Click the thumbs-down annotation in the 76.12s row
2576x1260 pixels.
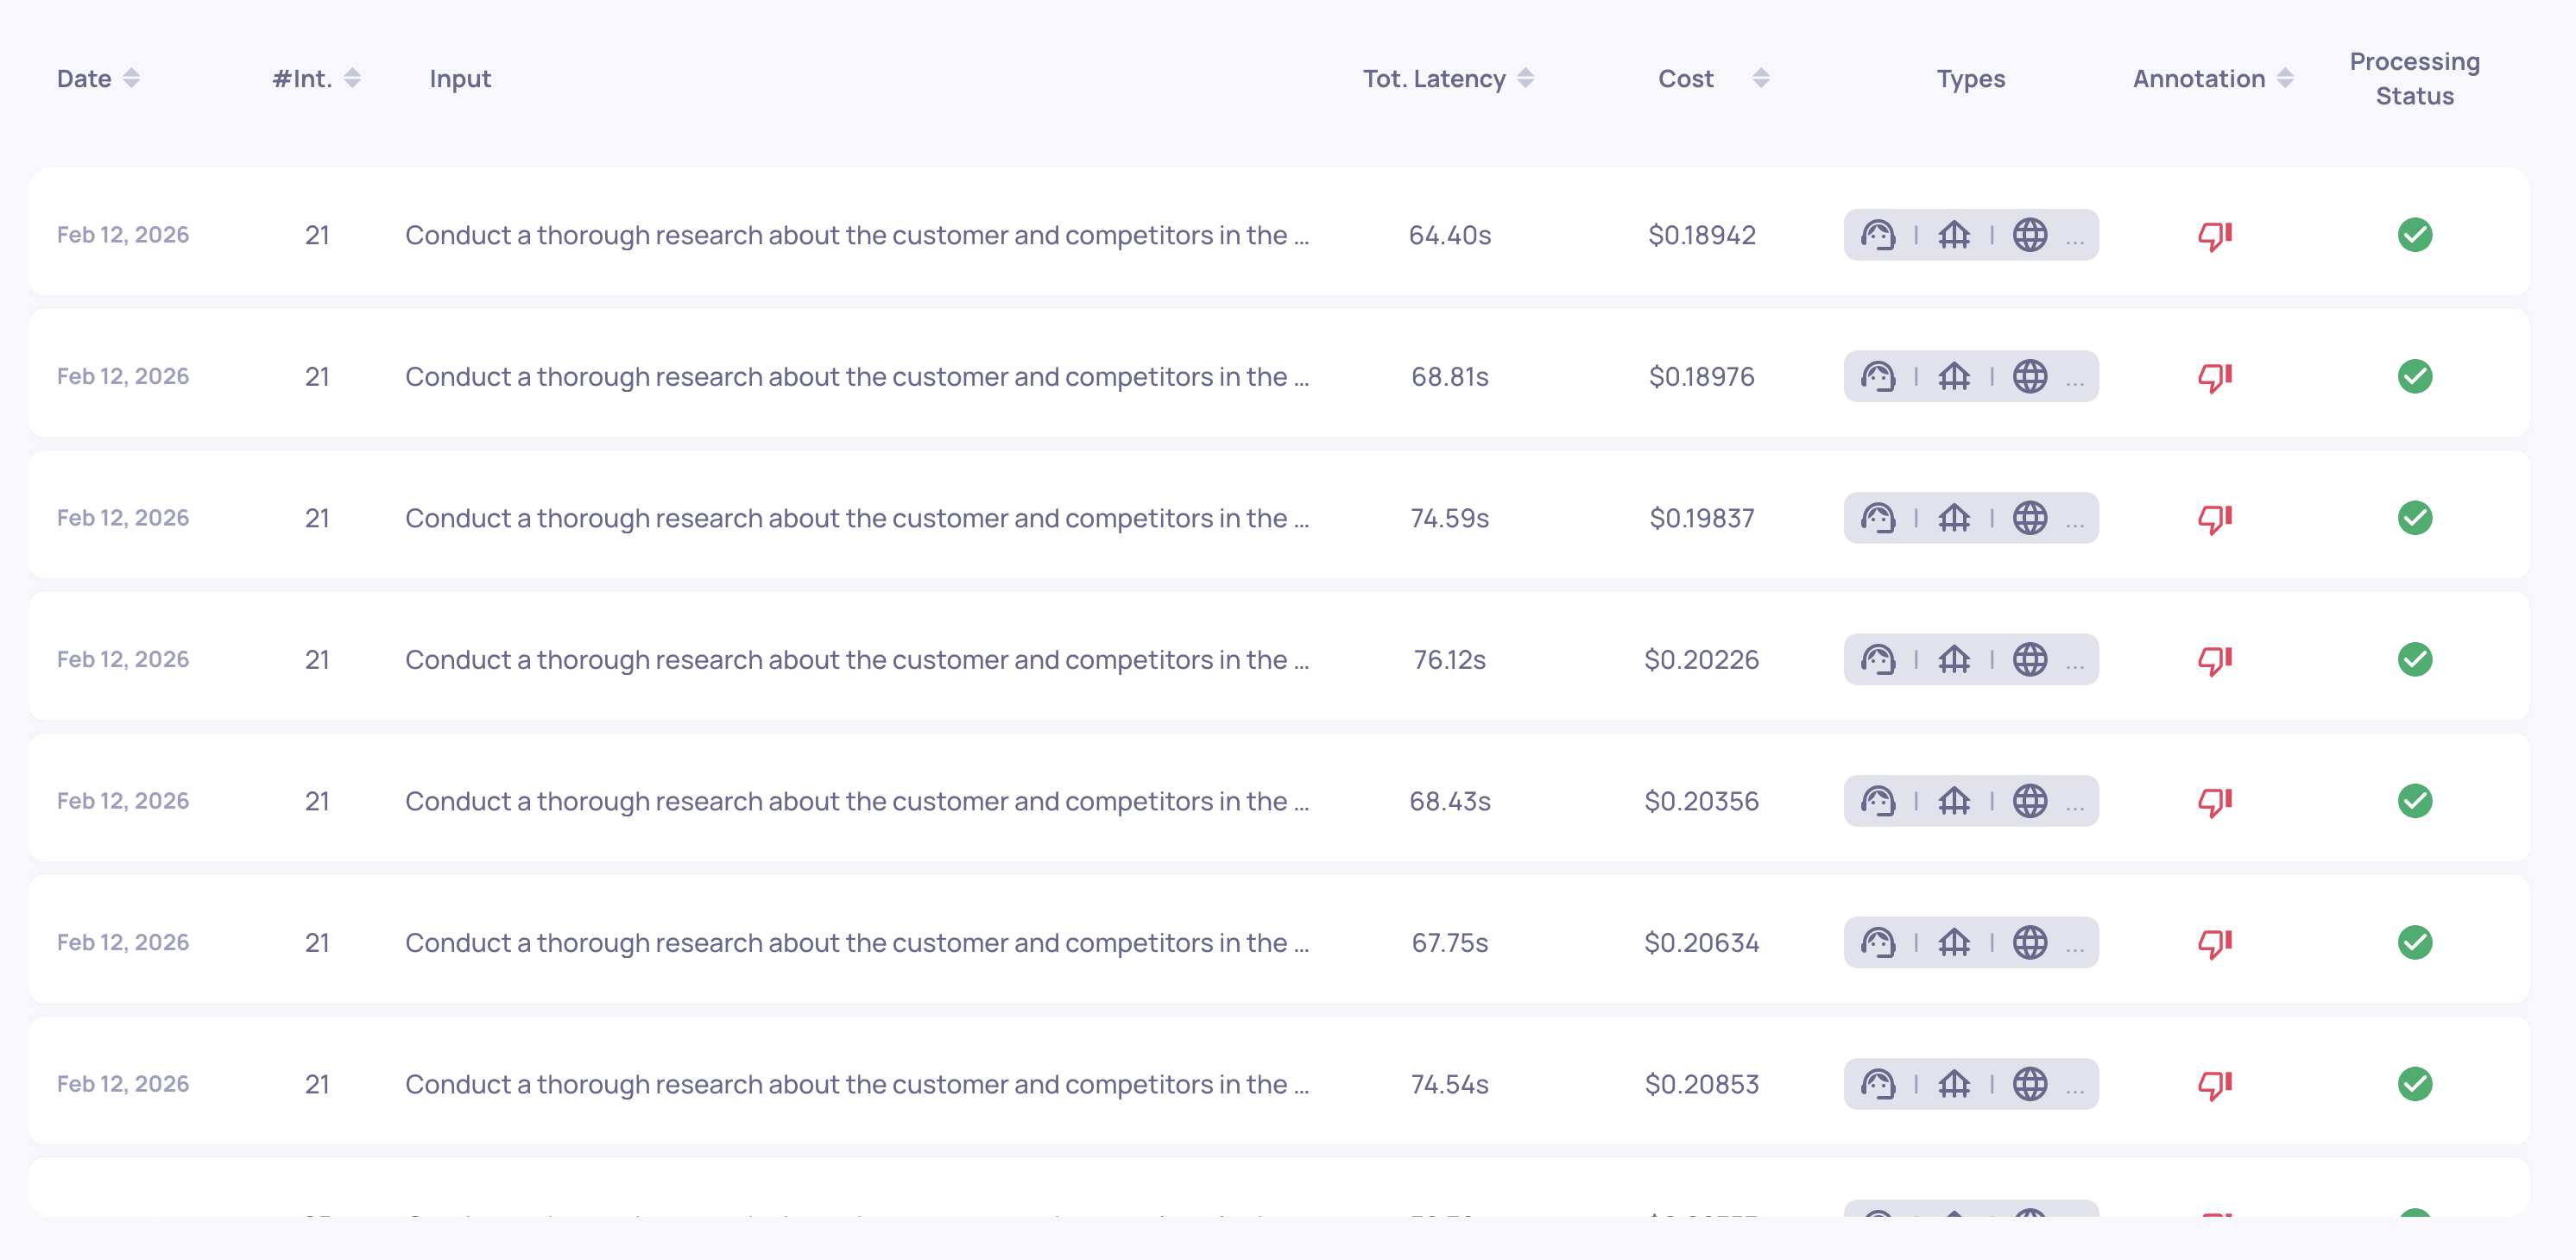2214,660
